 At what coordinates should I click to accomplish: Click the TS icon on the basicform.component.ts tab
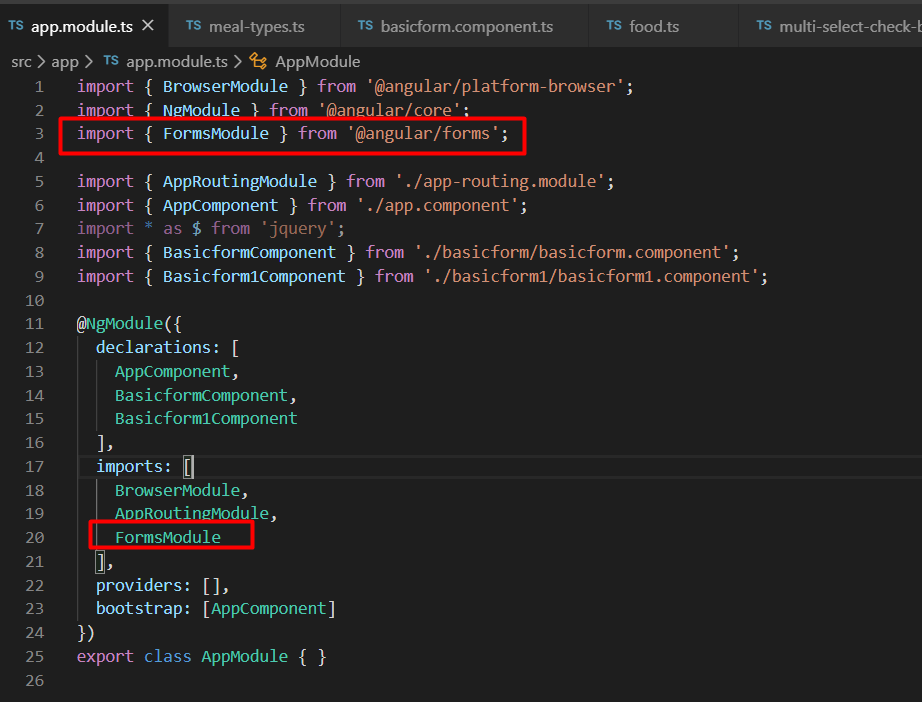366,25
